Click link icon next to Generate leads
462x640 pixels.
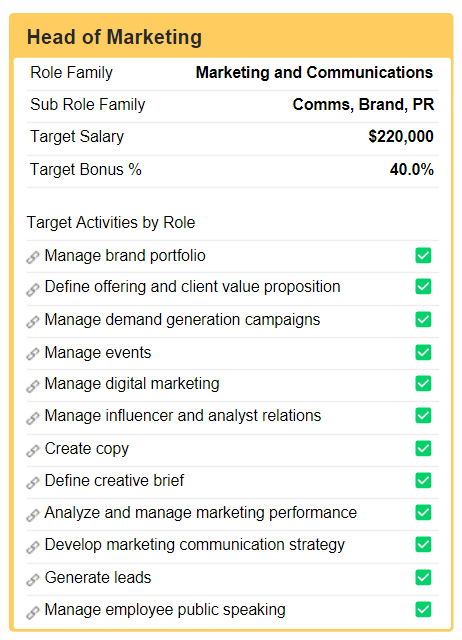pyautogui.click(x=33, y=579)
